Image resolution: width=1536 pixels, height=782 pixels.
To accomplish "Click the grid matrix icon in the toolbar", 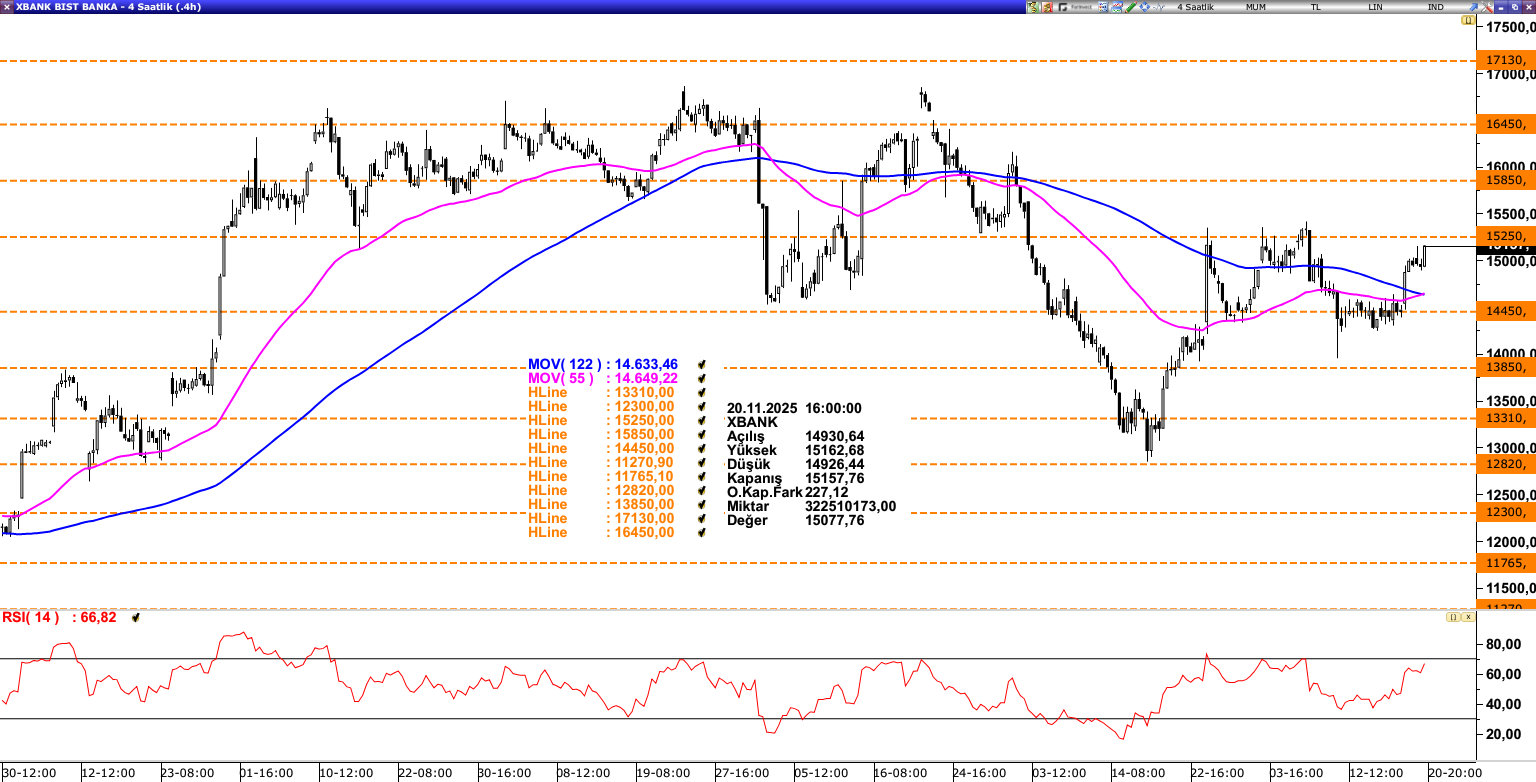I will 1103,6.
